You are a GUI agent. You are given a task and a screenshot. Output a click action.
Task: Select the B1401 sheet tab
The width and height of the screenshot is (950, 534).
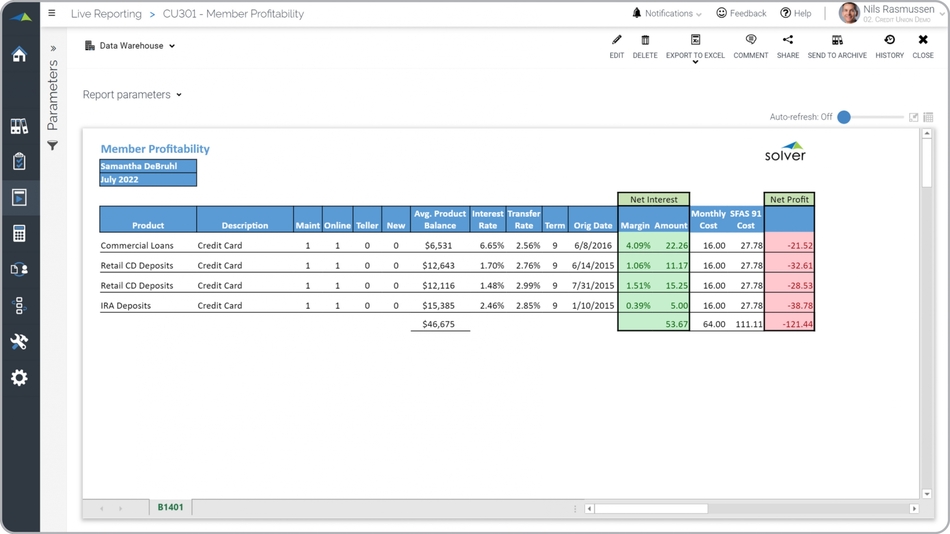[x=170, y=508]
